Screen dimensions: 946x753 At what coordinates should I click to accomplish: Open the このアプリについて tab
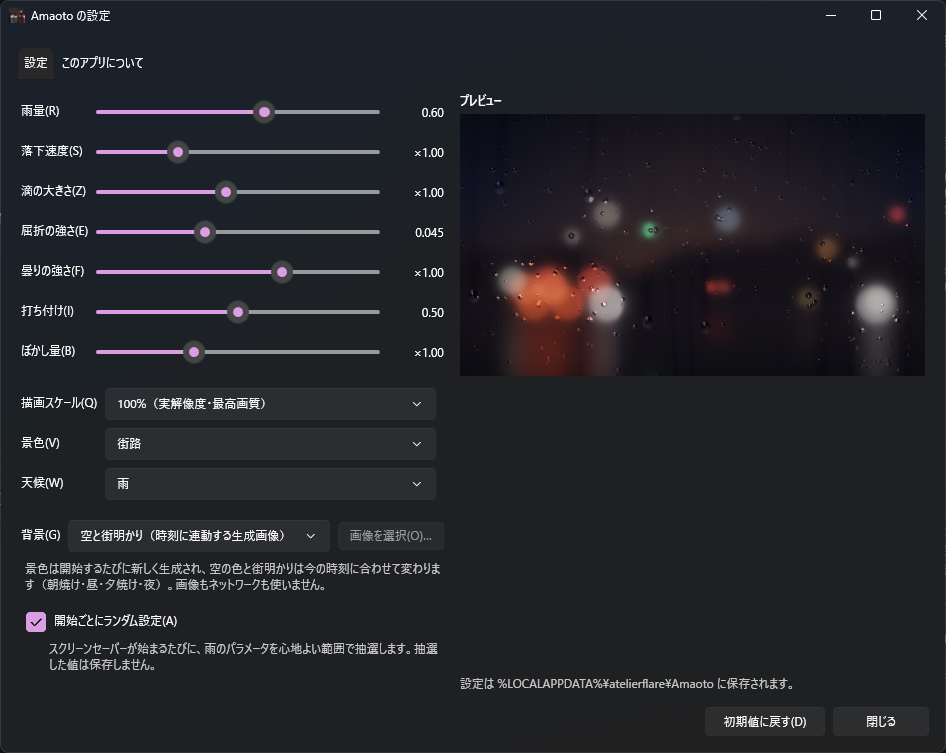point(103,63)
